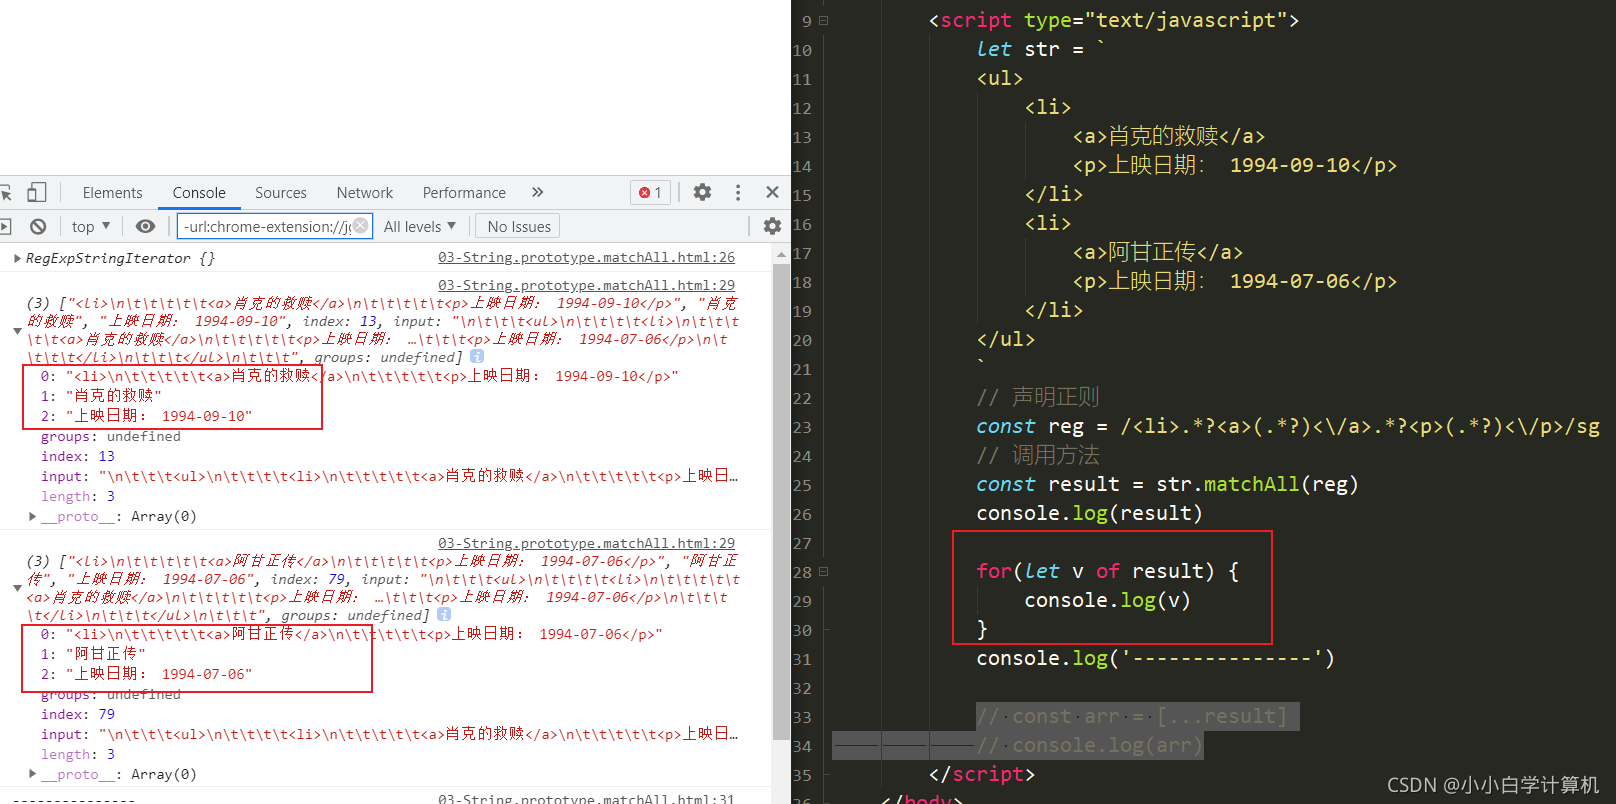Image resolution: width=1616 pixels, height=804 pixels.
Task: Select the '1: "阿甘正传"' entry
Action: pyautogui.click(x=93, y=654)
